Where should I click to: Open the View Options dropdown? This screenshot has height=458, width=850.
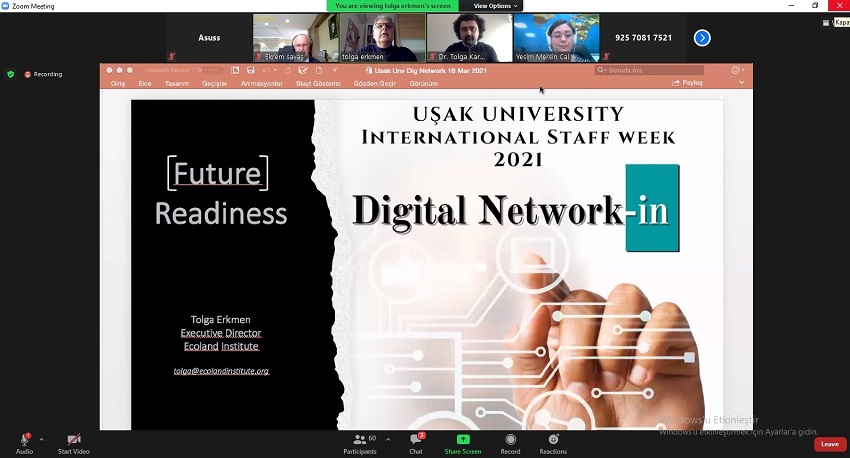coord(496,6)
